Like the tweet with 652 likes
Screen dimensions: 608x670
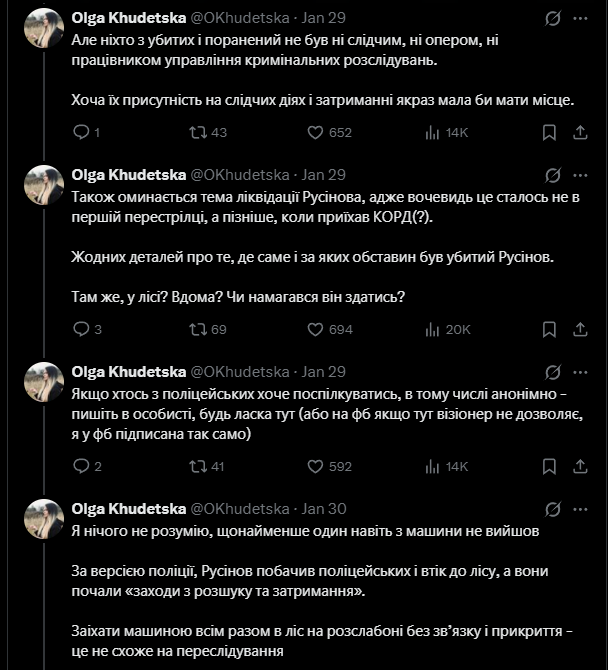315,132
